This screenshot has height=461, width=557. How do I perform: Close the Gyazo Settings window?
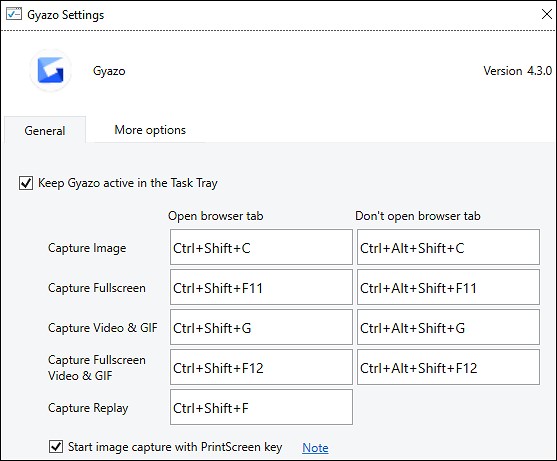[x=547, y=14]
